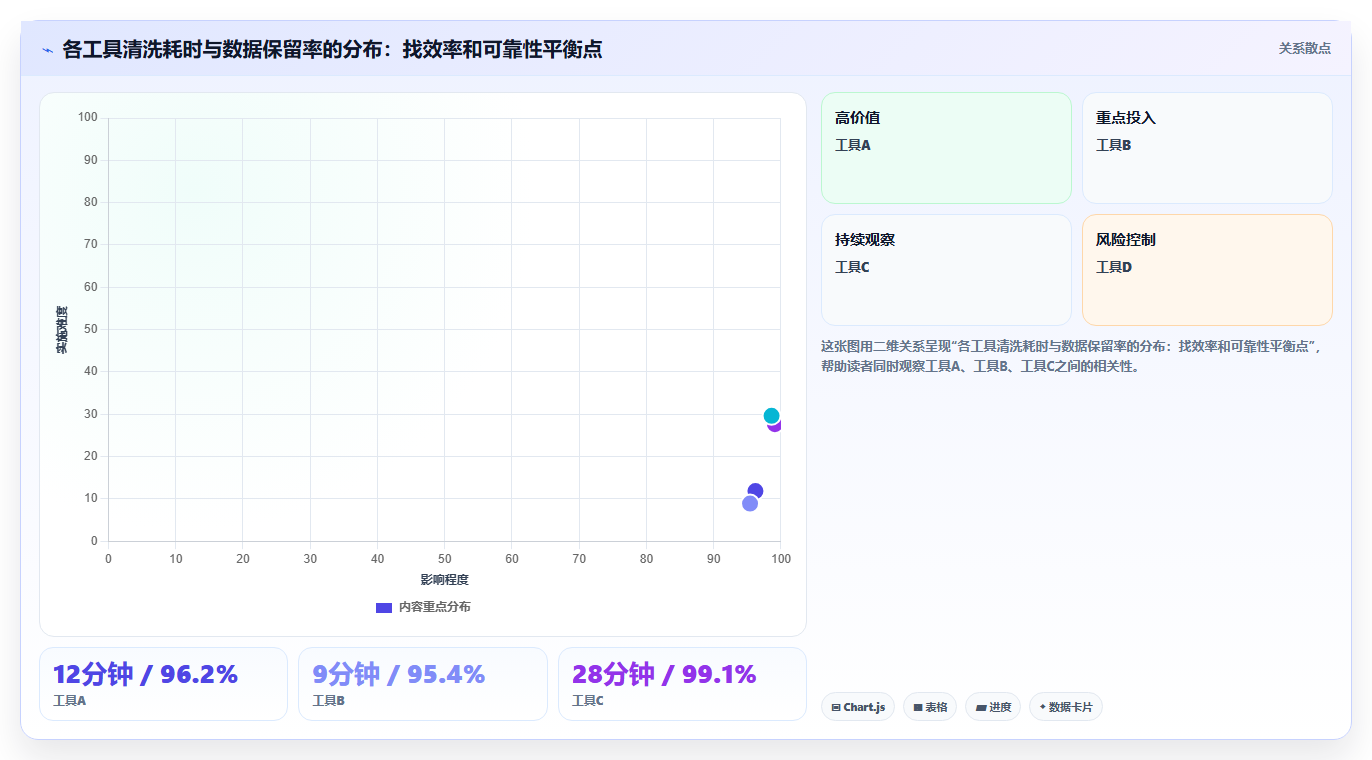Click the 工具B label under 9分钟
This screenshot has width=1372, height=760.
(329, 701)
